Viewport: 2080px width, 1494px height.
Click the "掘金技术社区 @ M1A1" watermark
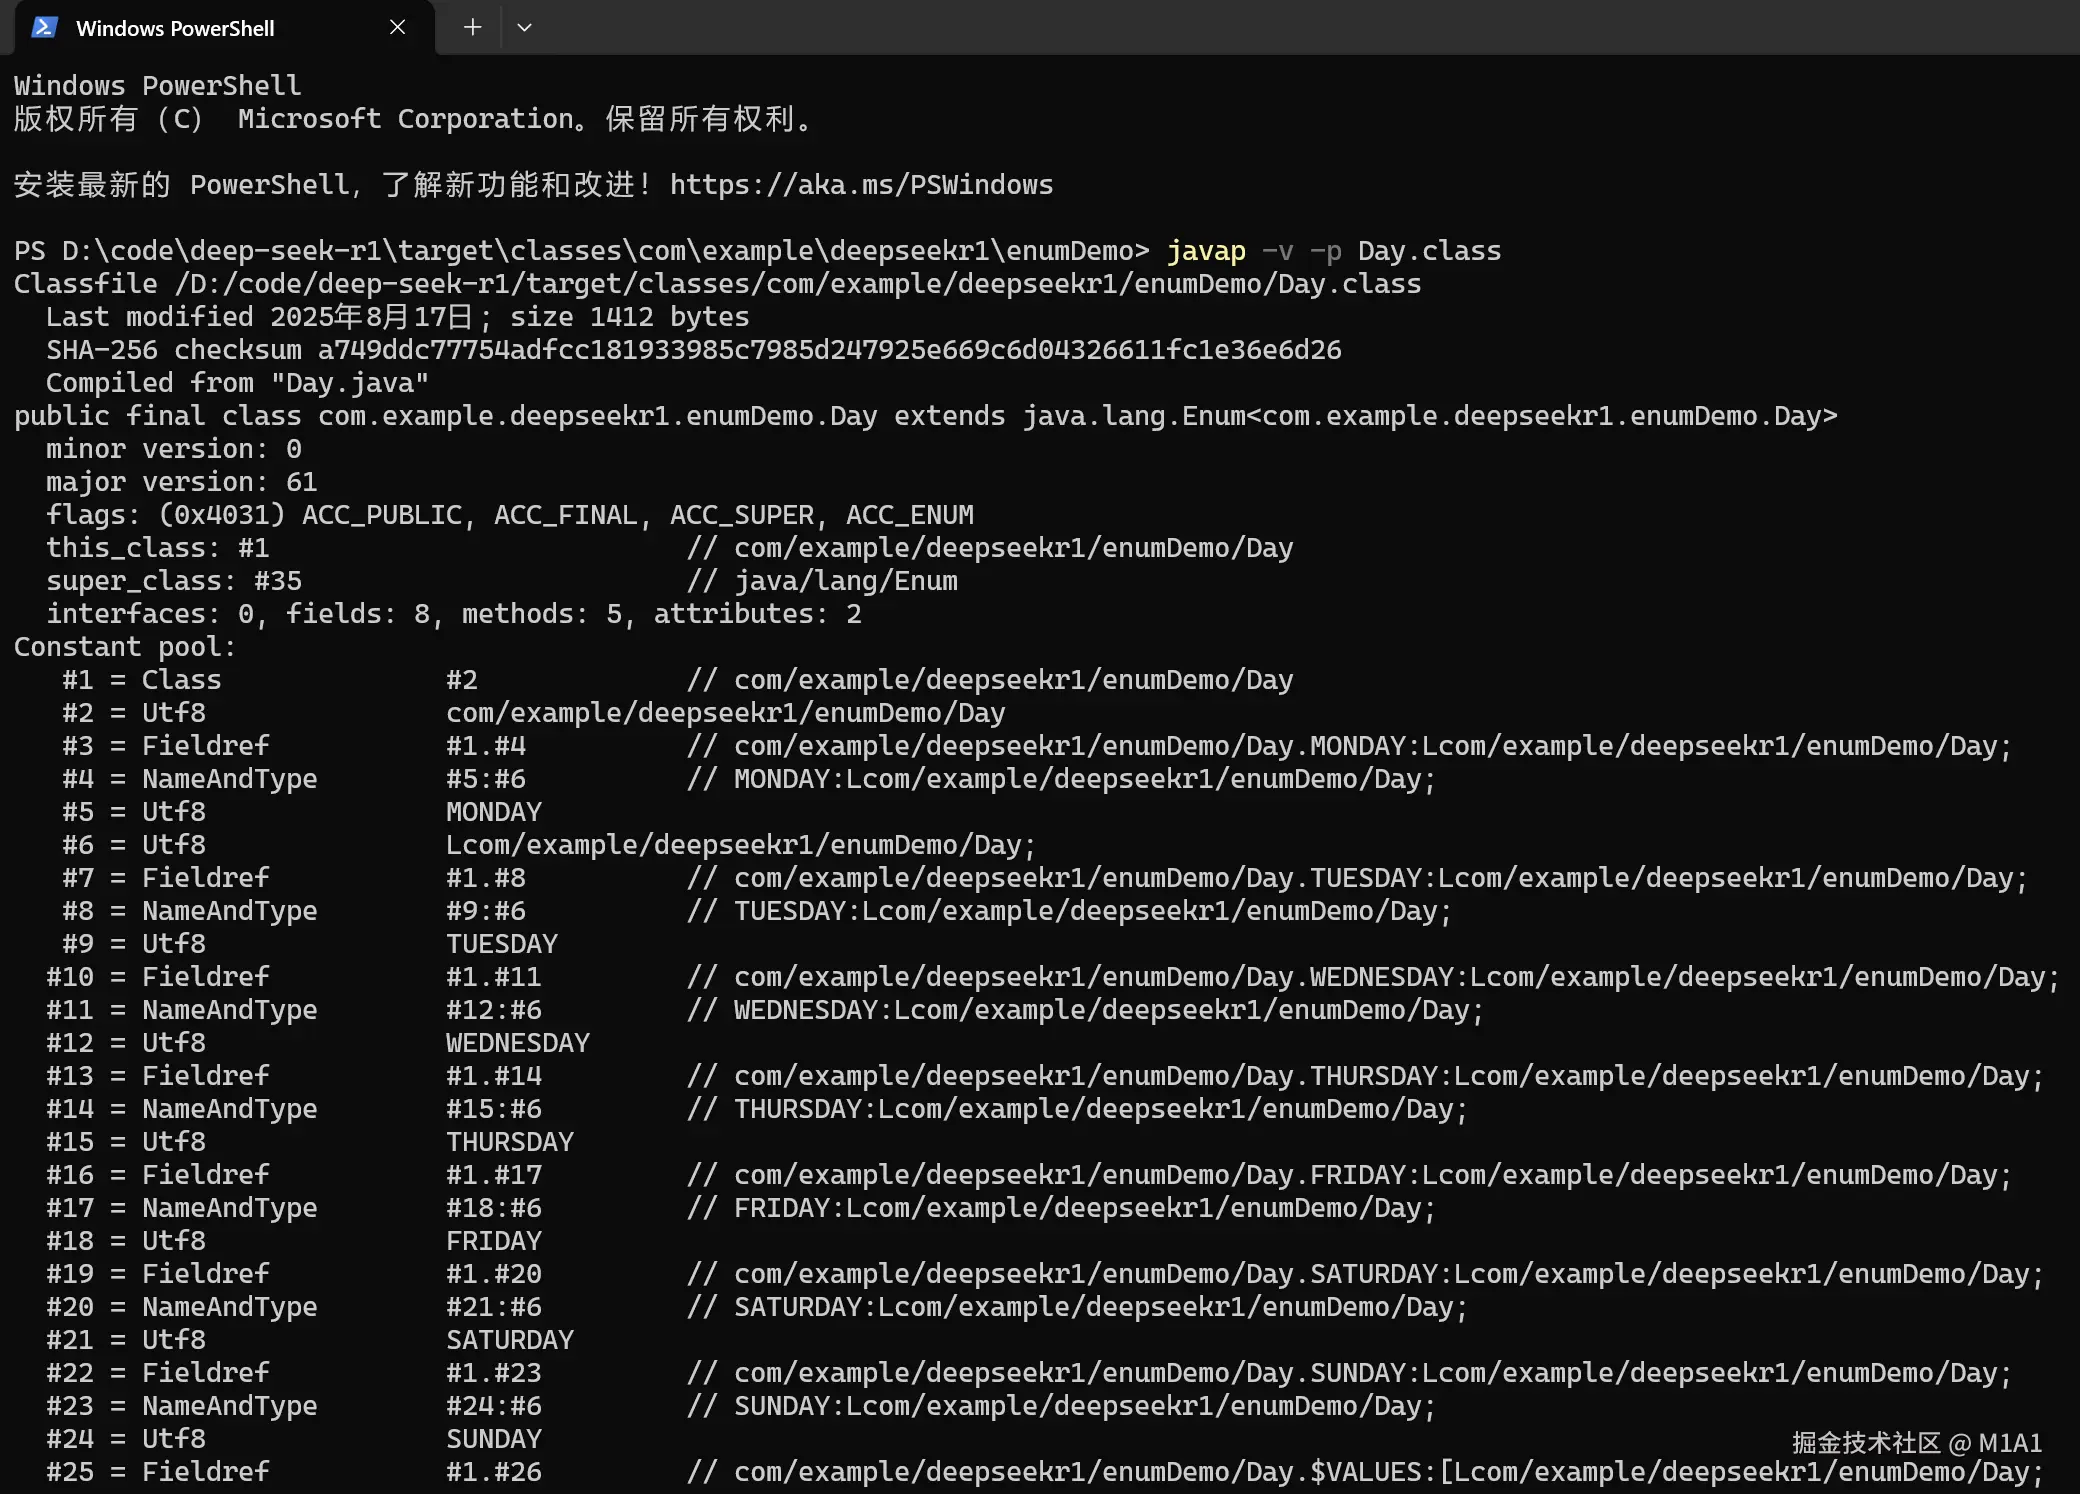pos(1916,1442)
